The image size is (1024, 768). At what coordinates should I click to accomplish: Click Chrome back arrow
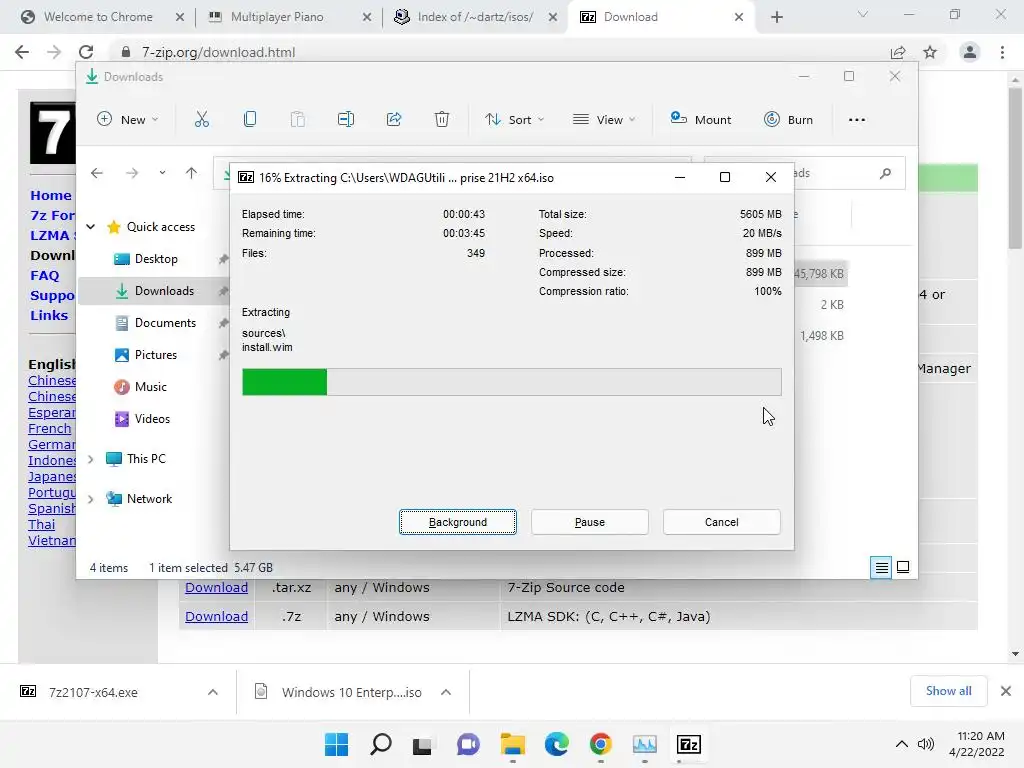(x=22, y=52)
